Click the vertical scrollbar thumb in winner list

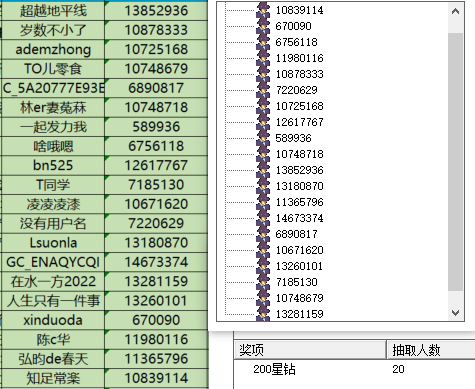[x=455, y=162]
